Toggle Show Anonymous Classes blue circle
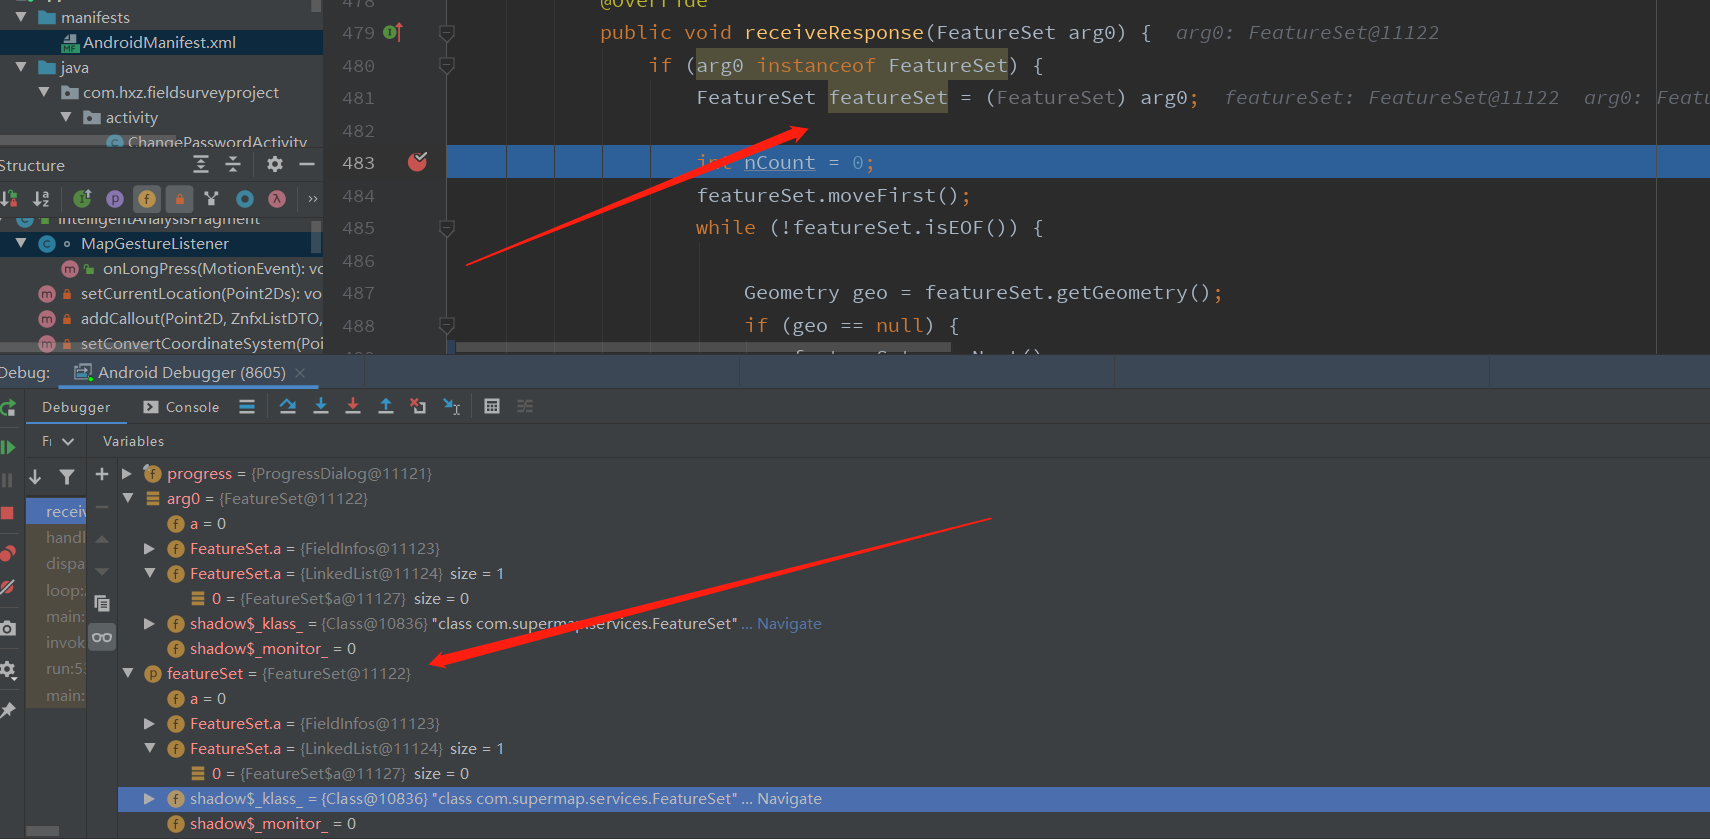Screen dimensions: 1710x839 tap(245, 199)
